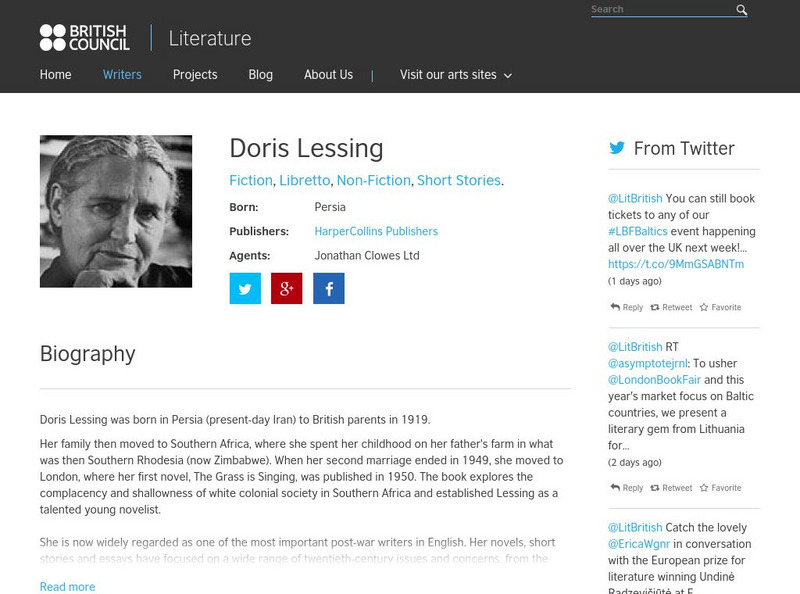Click the reply arrow under the second tweet
This screenshot has width=800, height=594.
click(x=627, y=488)
